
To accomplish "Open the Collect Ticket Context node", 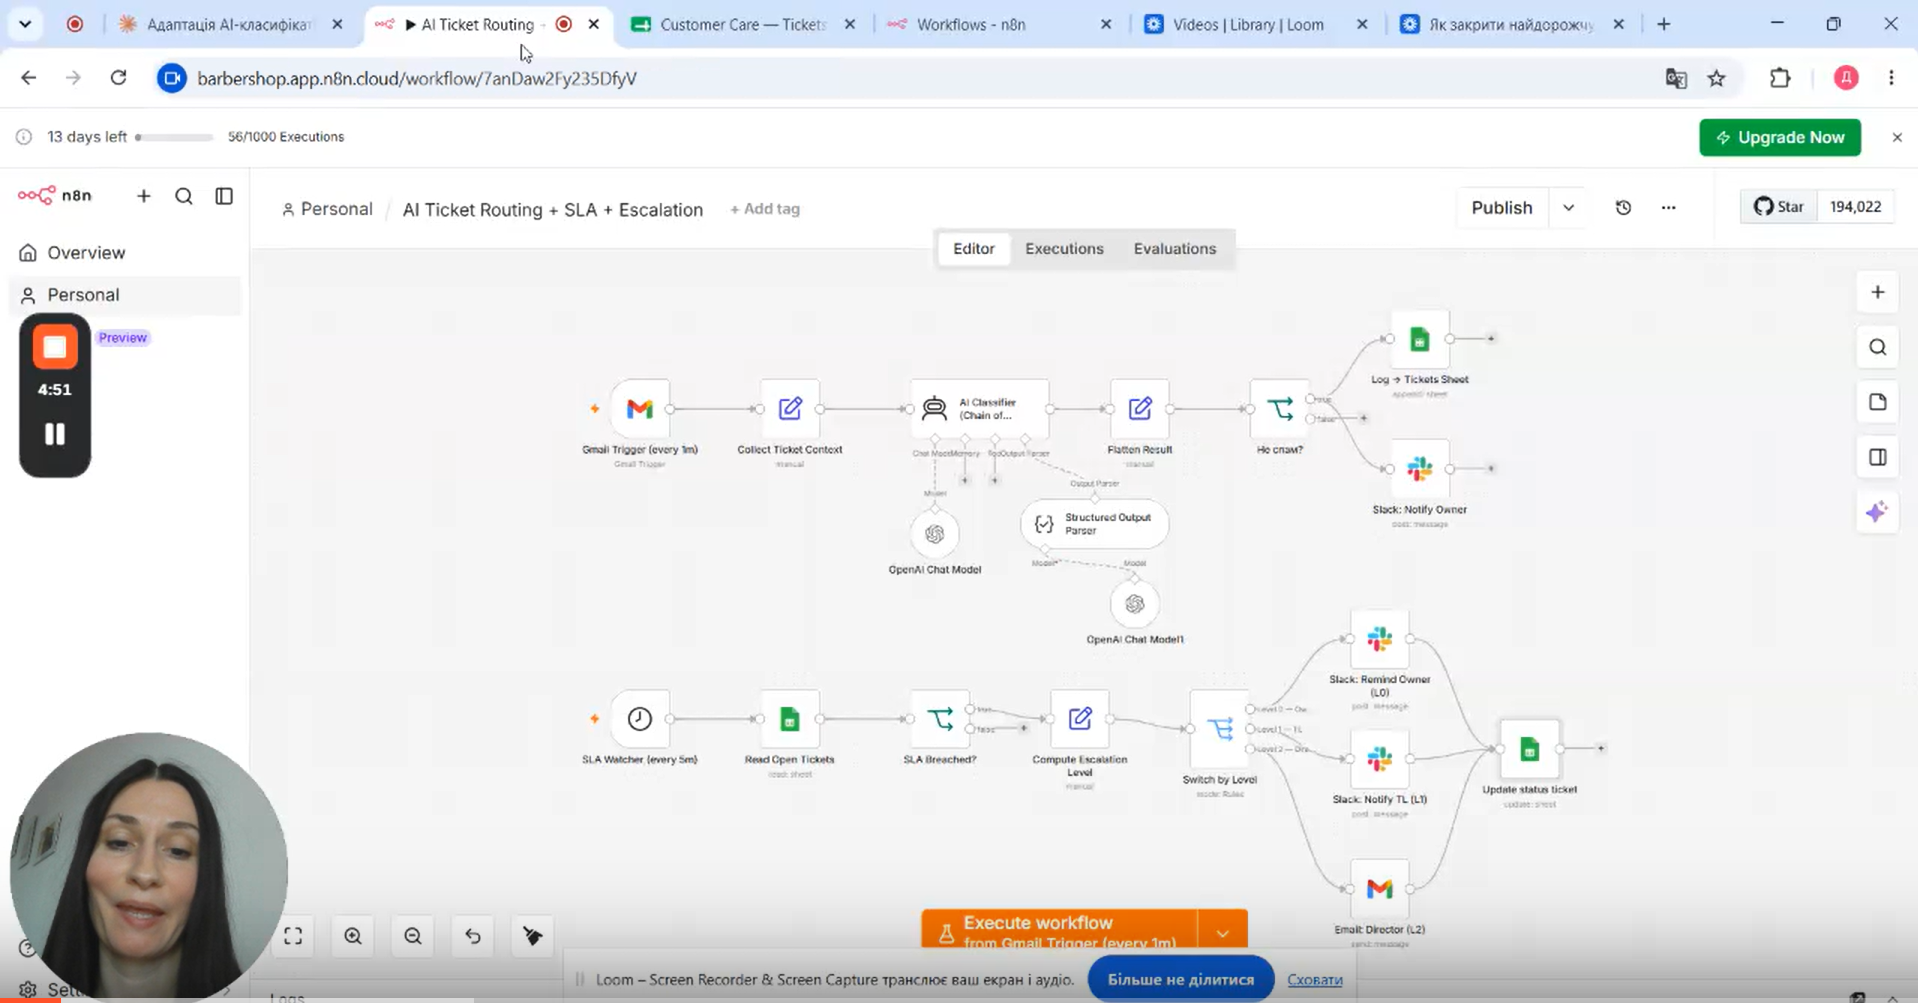I will tap(790, 408).
